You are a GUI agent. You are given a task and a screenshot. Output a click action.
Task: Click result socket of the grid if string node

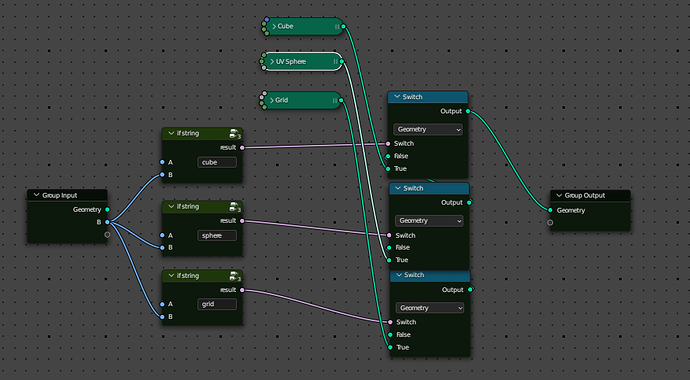pos(242,290)
